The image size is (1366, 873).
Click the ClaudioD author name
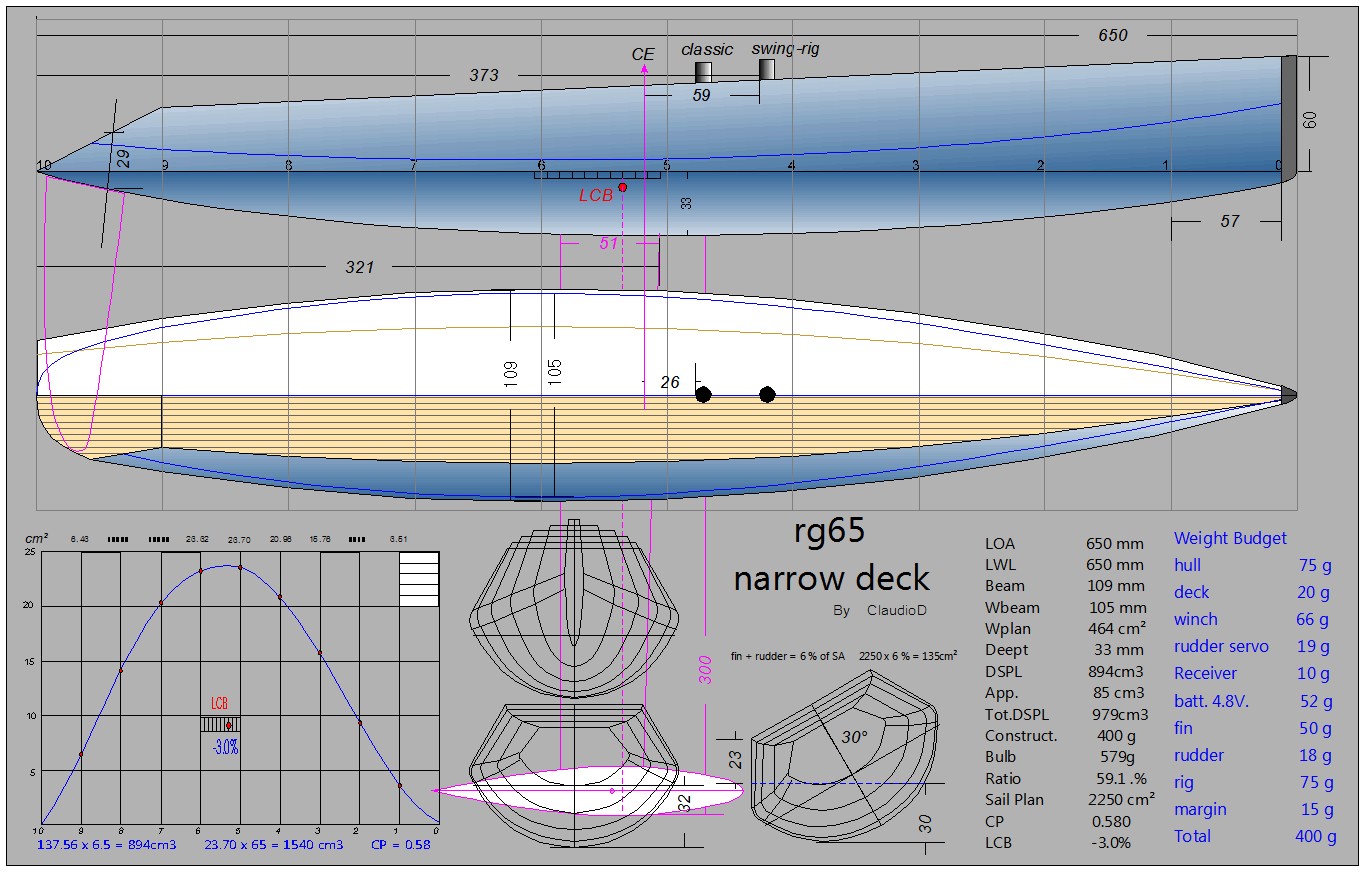(x=894, y=610)
